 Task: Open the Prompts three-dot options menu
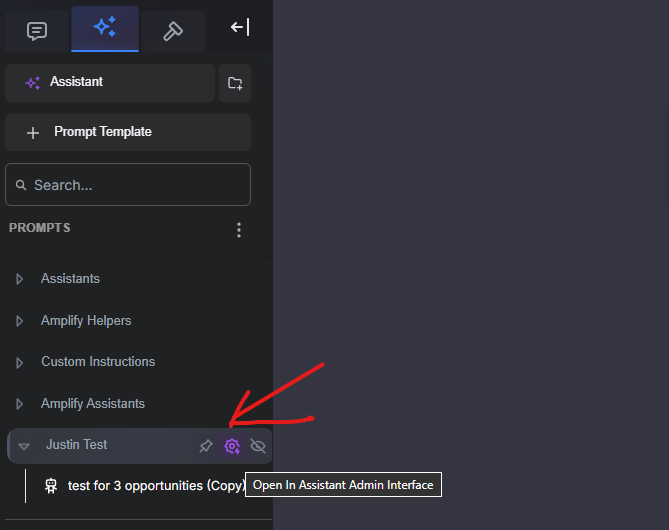pos(239,230)
